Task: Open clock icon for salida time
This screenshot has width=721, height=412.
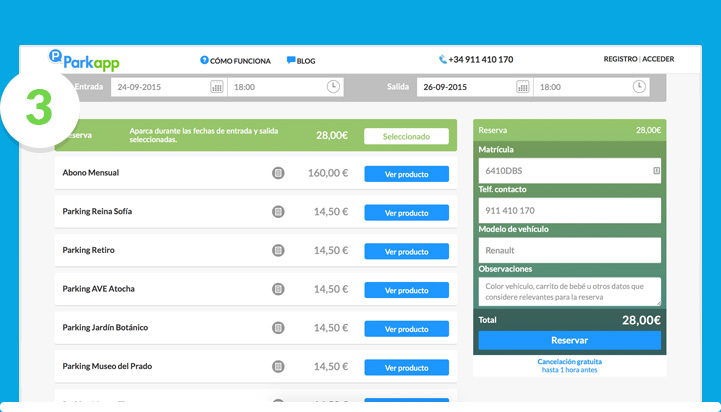Action: tap(640, 87)
